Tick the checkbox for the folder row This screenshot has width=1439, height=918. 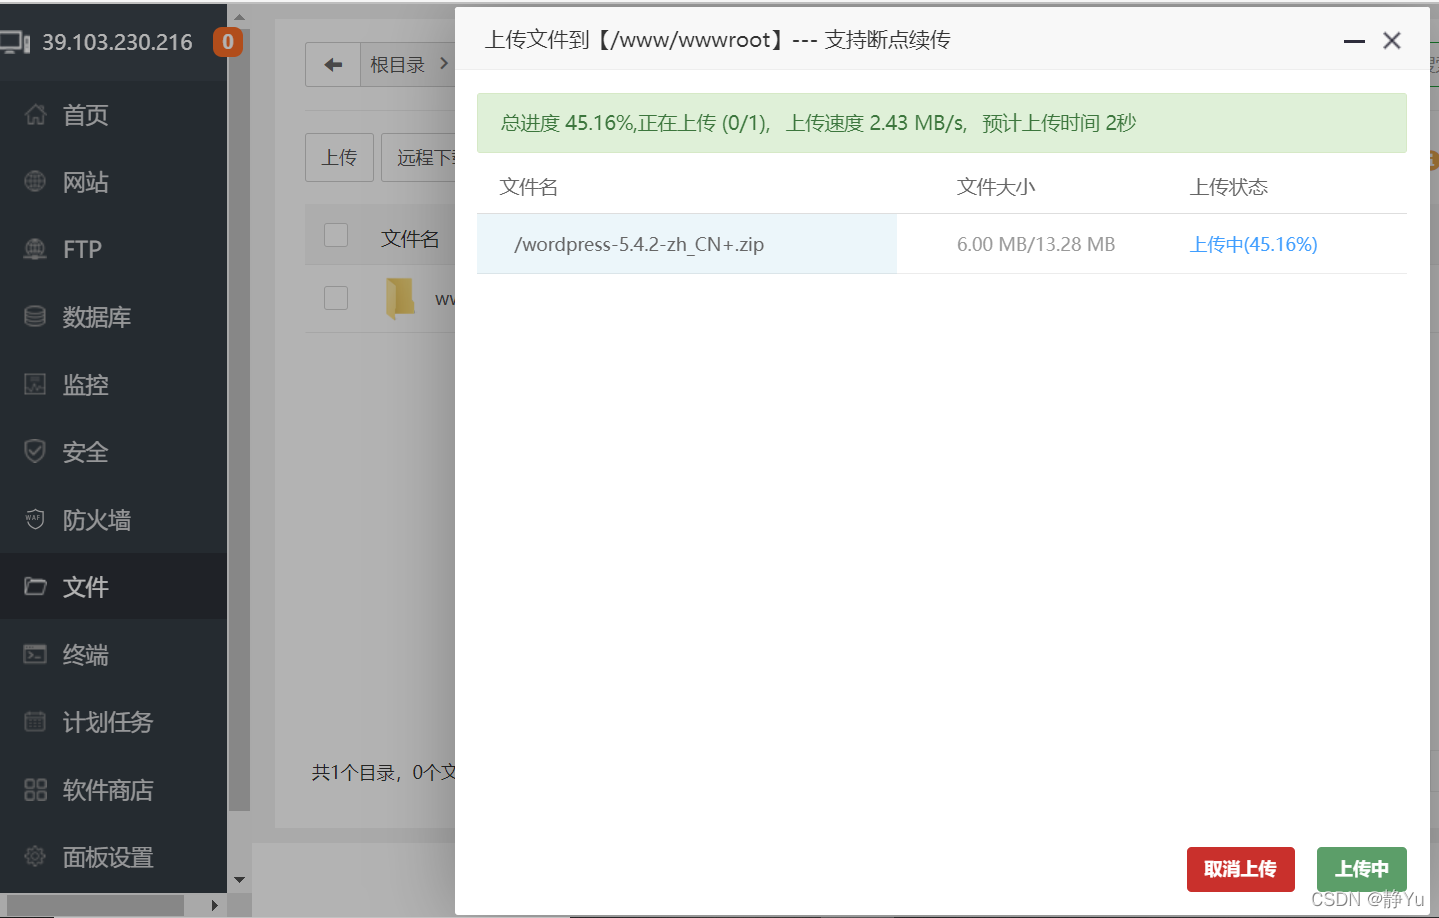(x=336, y=298)
